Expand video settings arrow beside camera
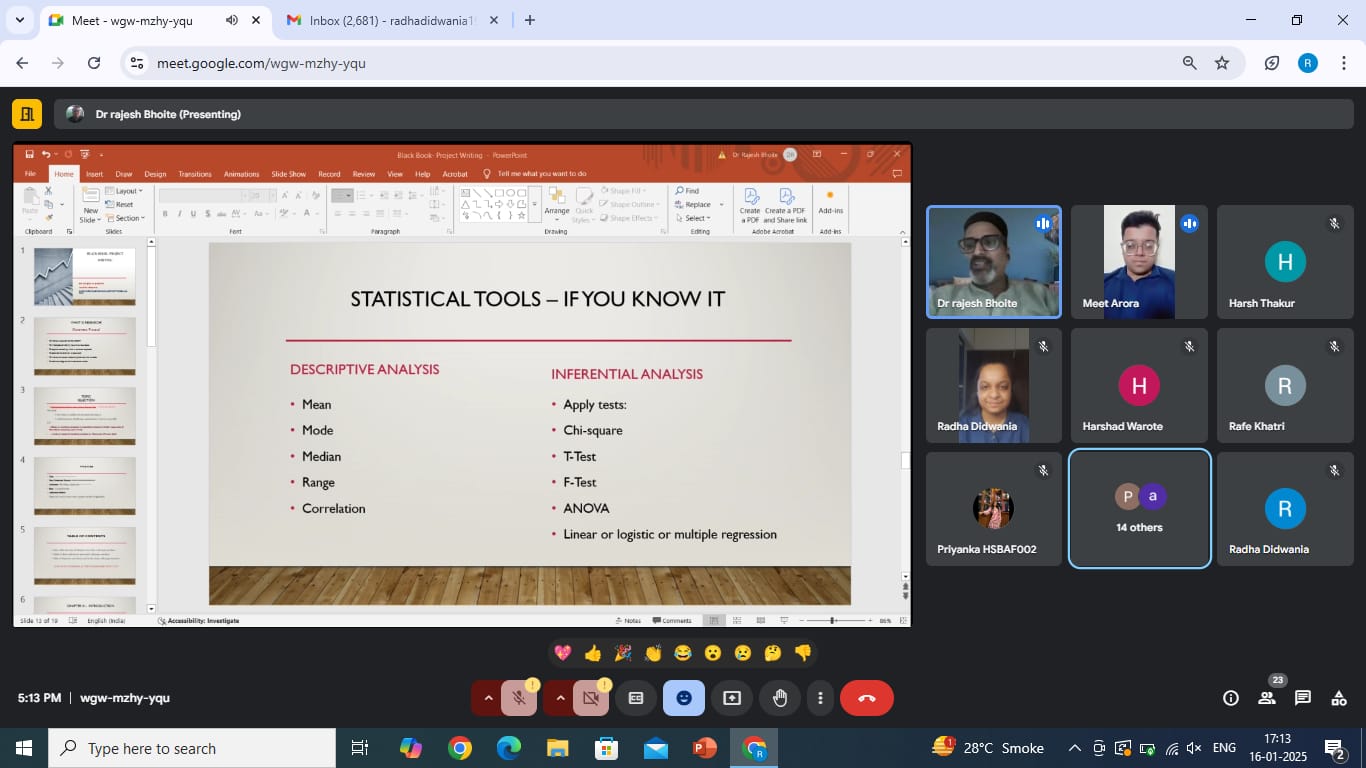The image size is (1366, 768). [x=560, y=698]
